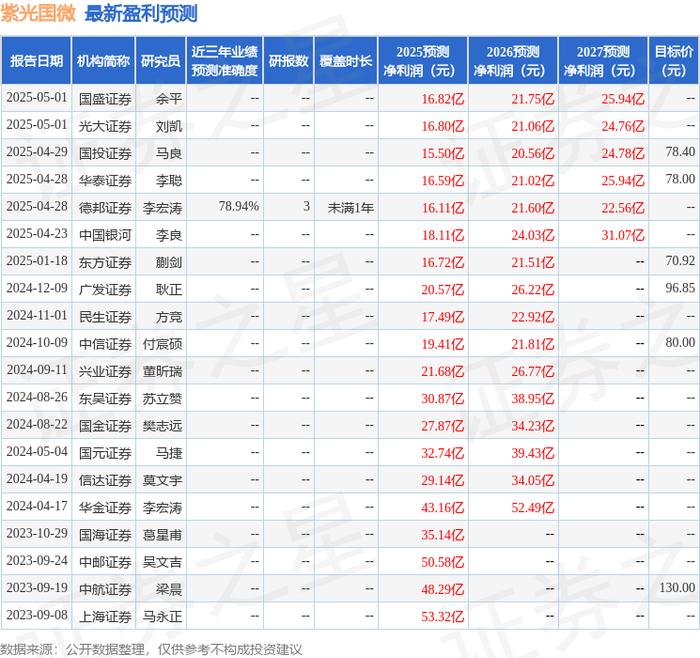Select 中航证券 institution cell
700x658 pixels.
tap(105, 589)
